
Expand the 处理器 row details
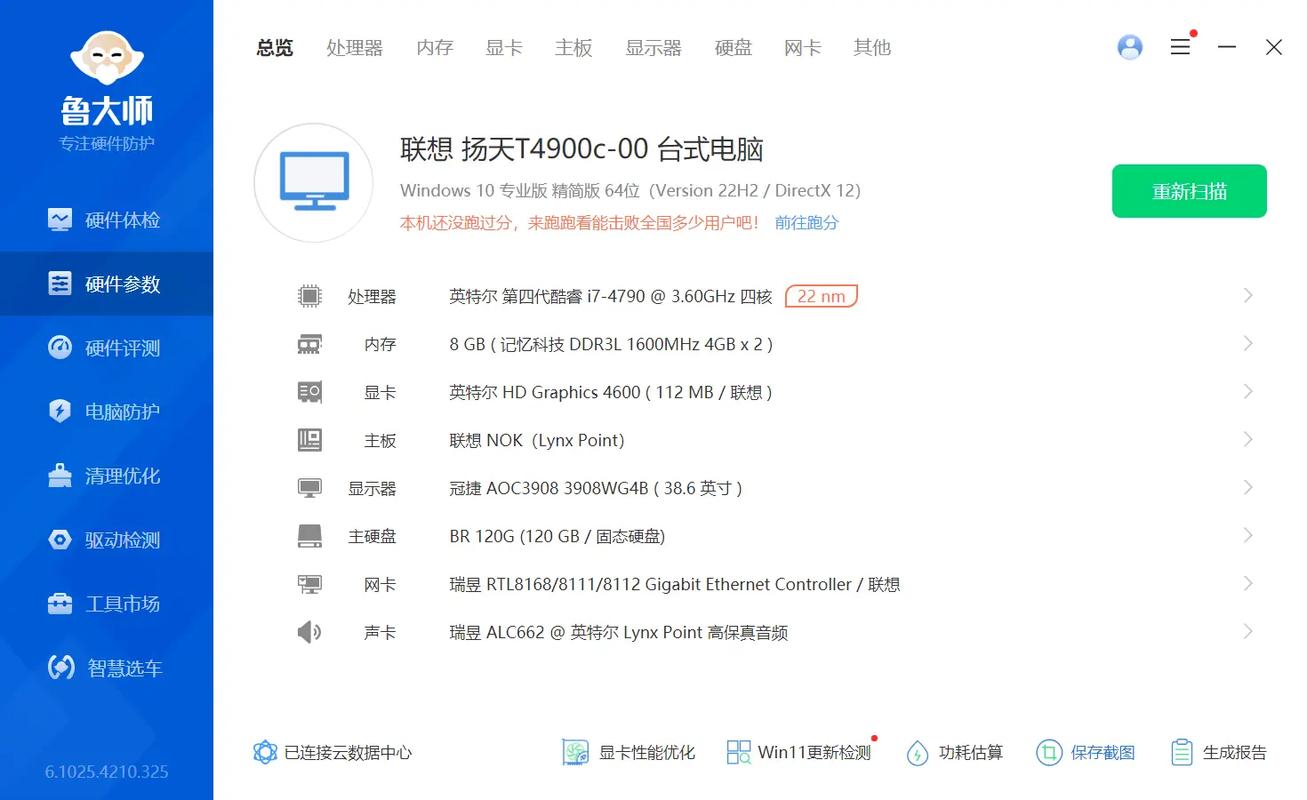click(x=1247, y=295)
